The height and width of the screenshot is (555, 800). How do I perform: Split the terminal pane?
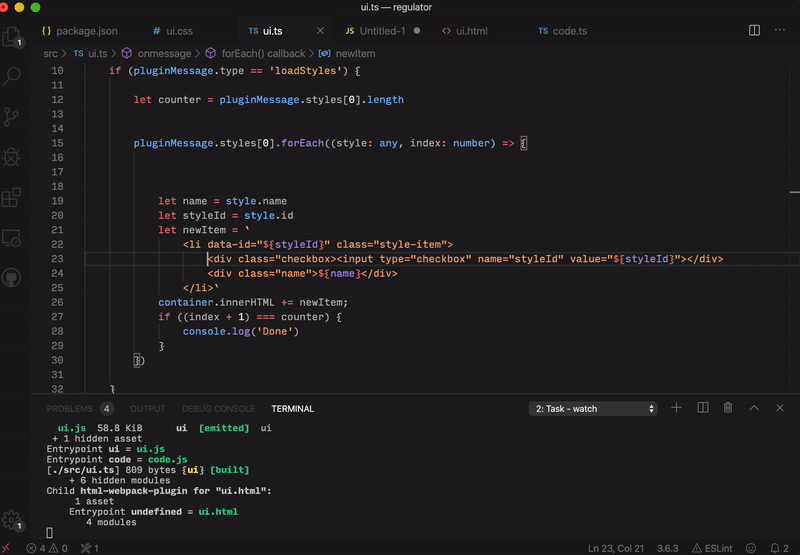click(703, 408)
